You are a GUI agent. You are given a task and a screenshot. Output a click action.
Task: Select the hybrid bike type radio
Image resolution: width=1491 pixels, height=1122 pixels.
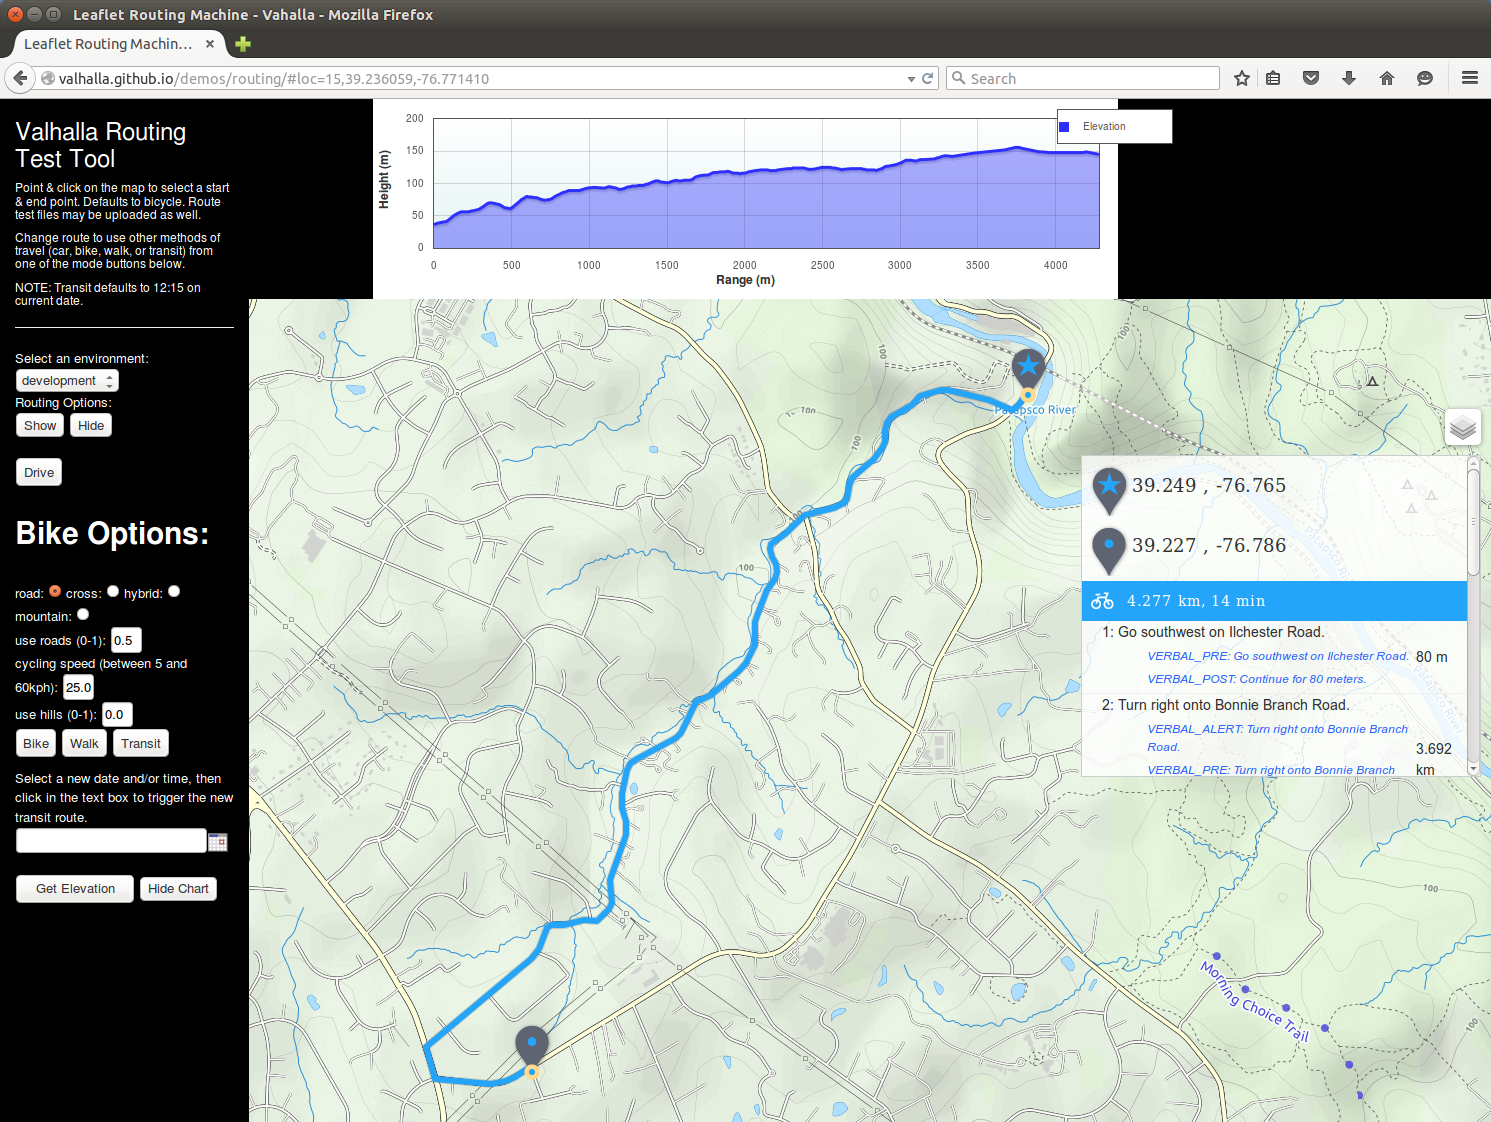174,591
